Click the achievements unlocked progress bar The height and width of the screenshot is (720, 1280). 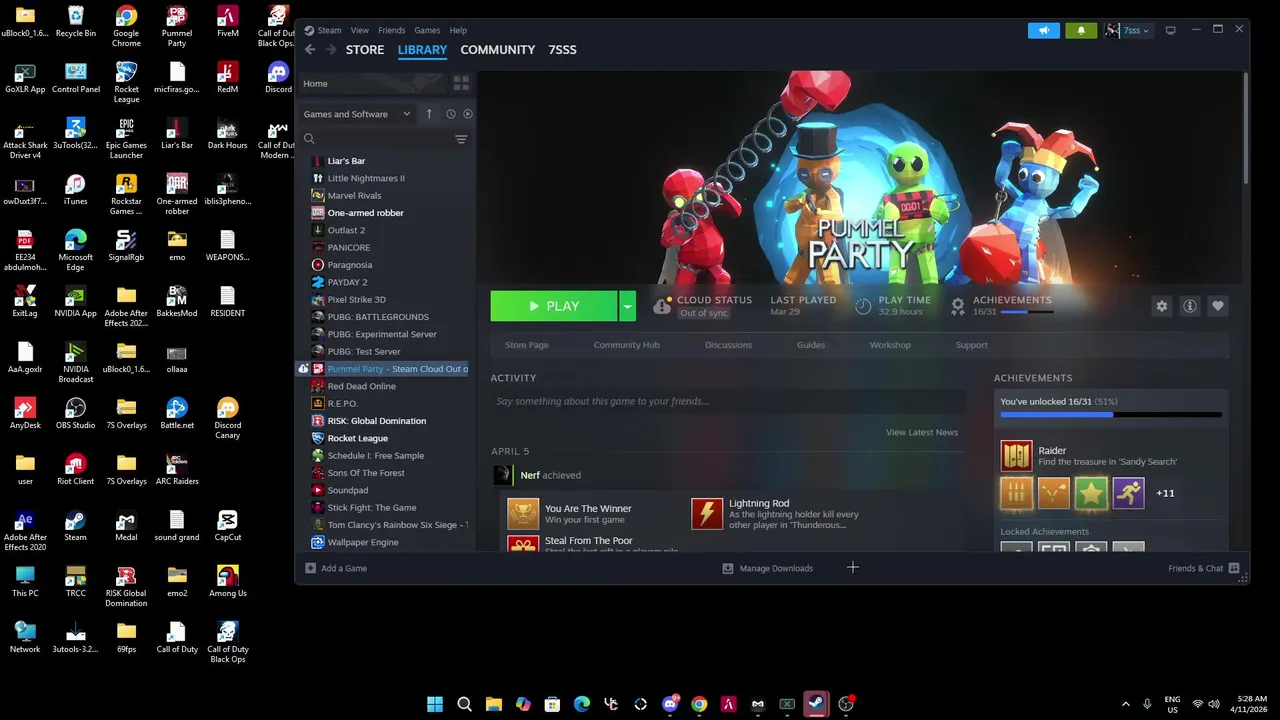click(x=1111, y=414)
